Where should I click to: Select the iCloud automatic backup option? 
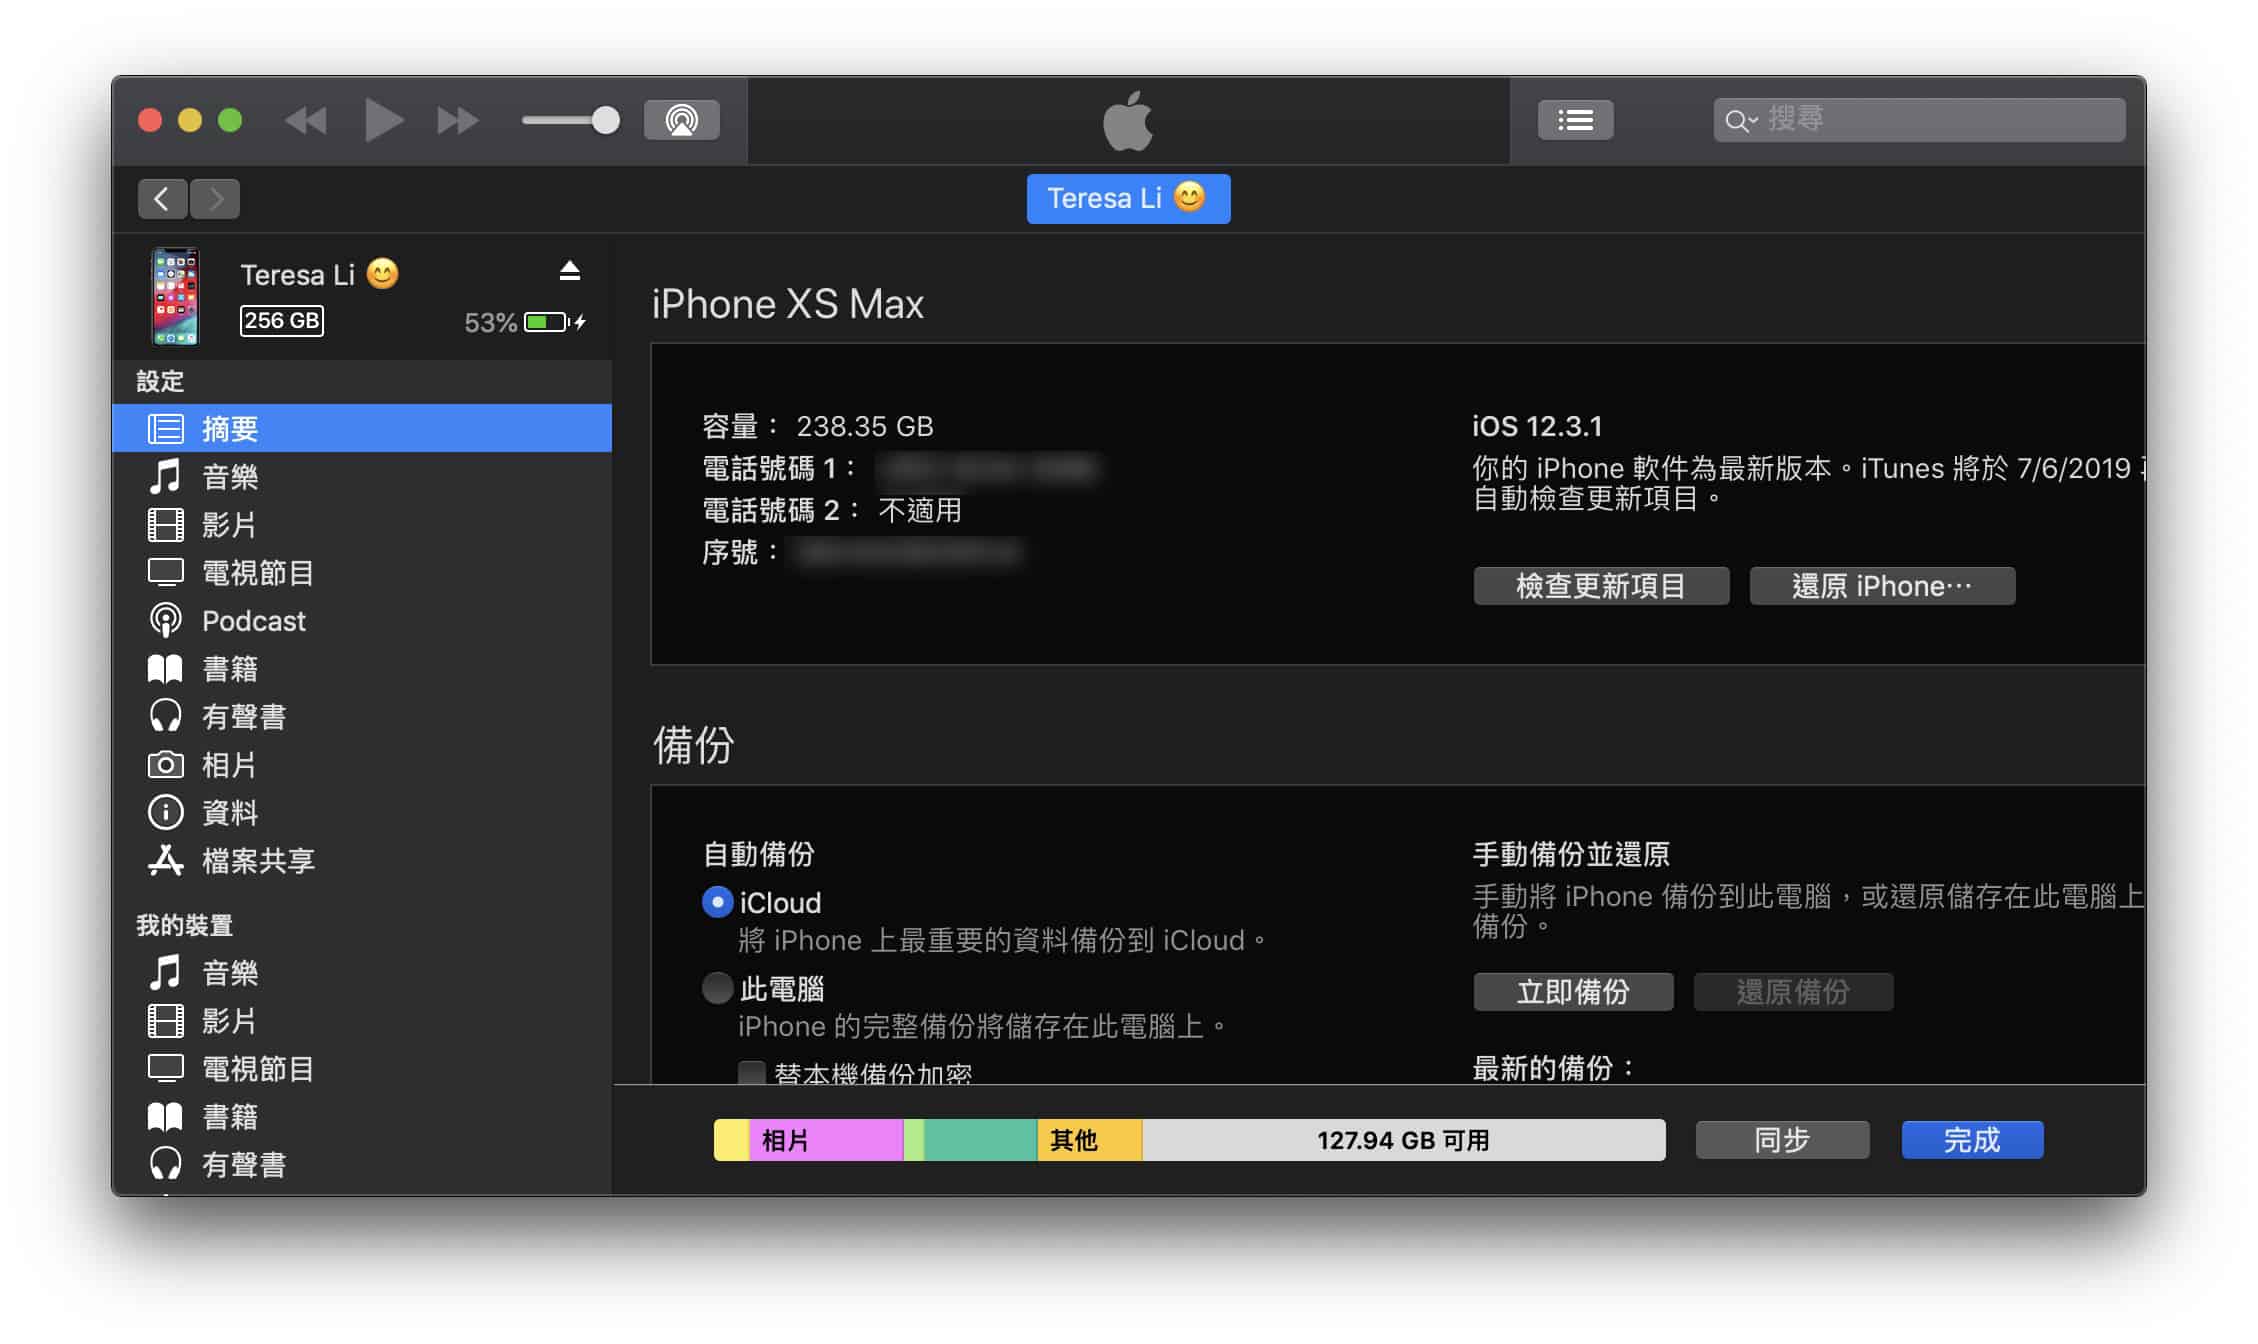717,902
